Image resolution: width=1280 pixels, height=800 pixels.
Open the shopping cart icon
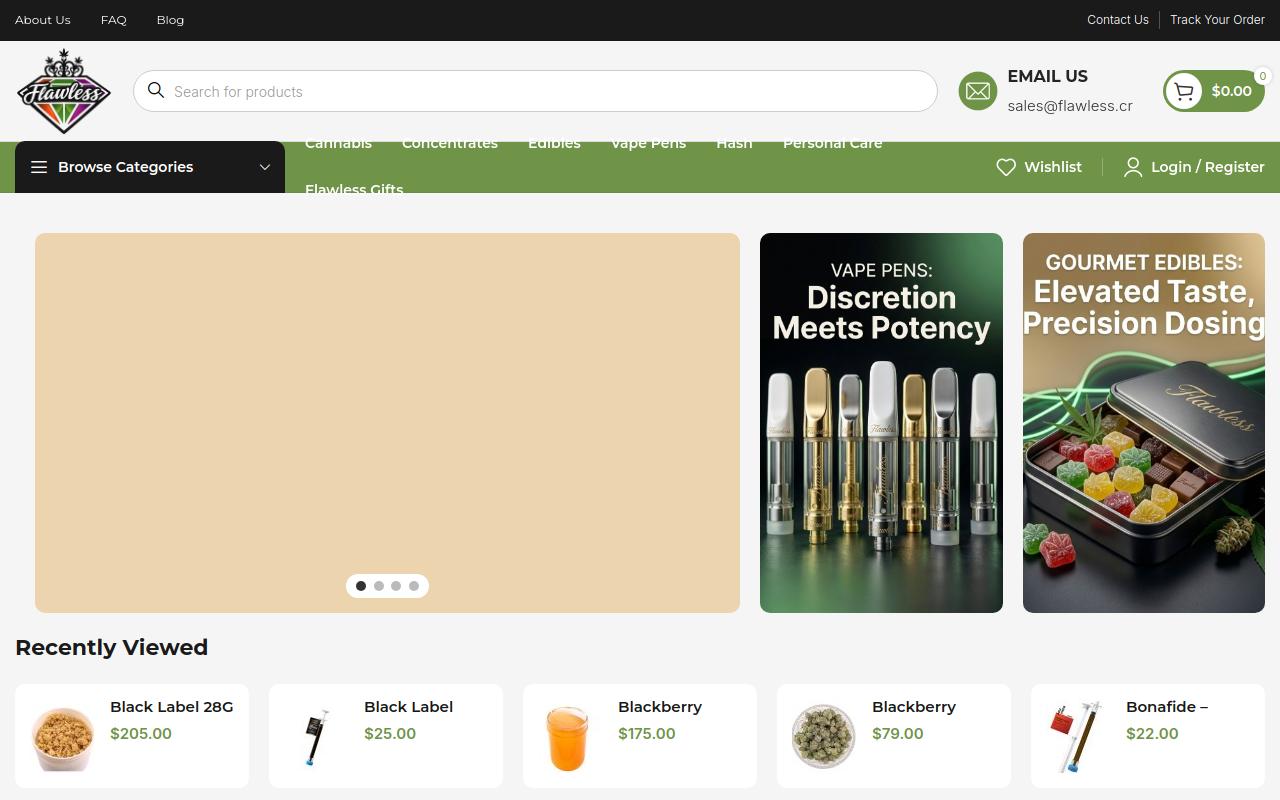pyautogui.click(x=1185, y=91)
